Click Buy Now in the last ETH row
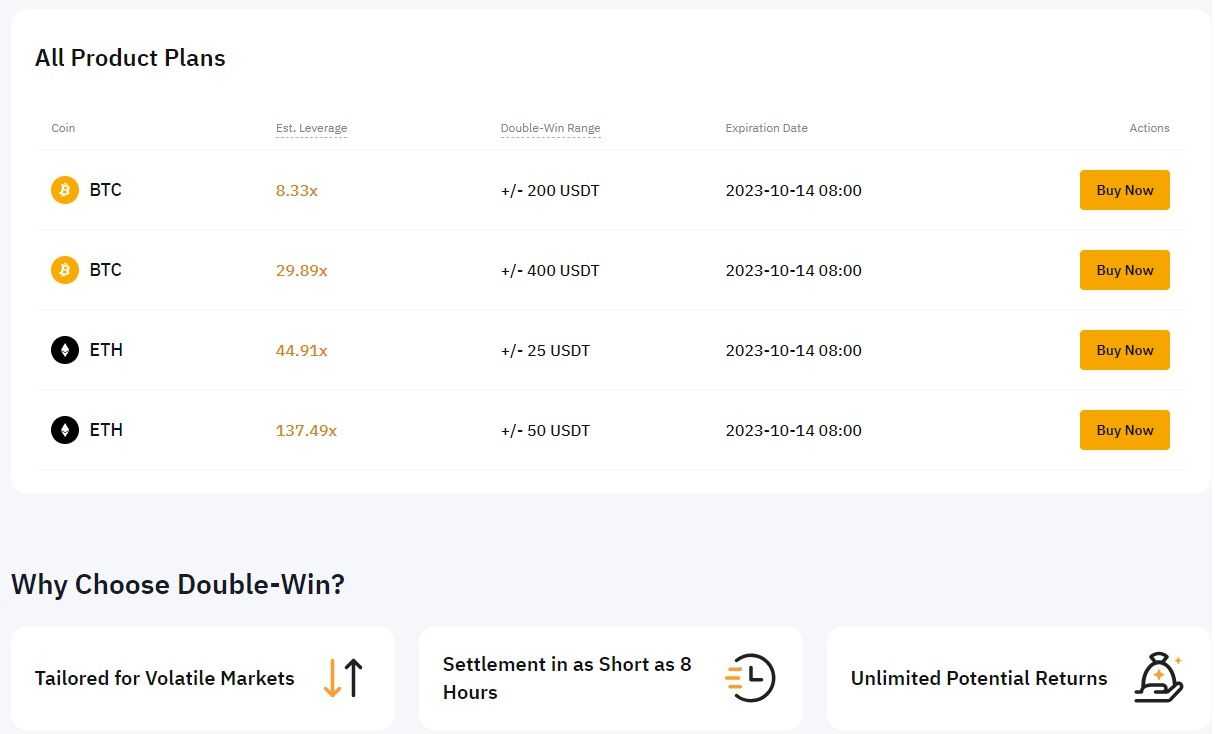 [1124, 429]
